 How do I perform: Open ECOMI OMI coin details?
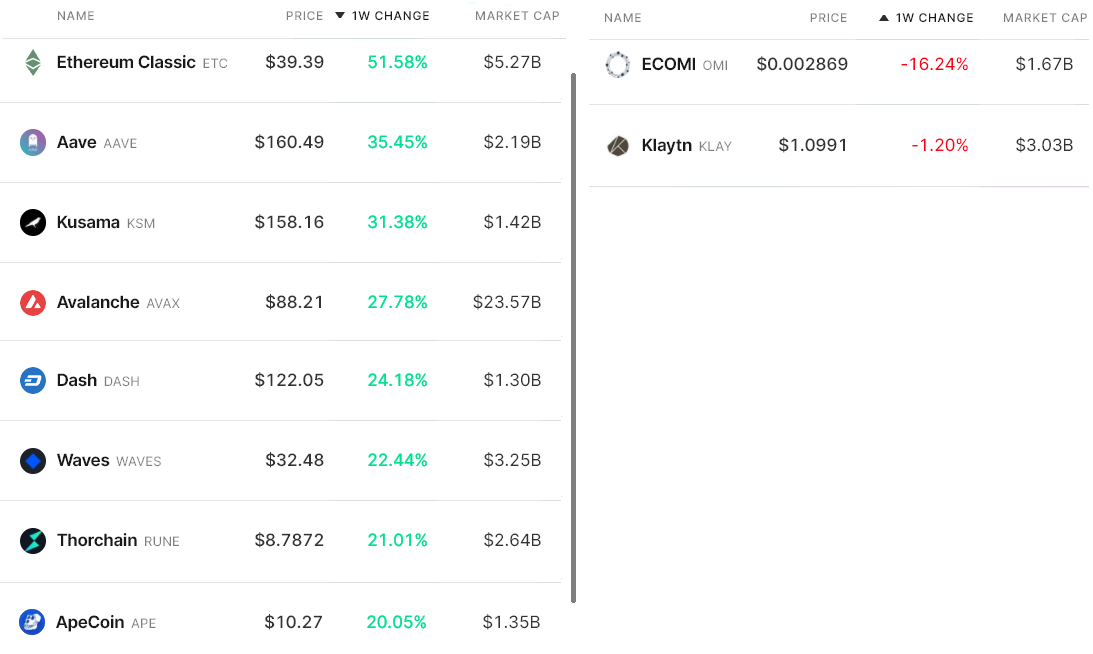685,64
